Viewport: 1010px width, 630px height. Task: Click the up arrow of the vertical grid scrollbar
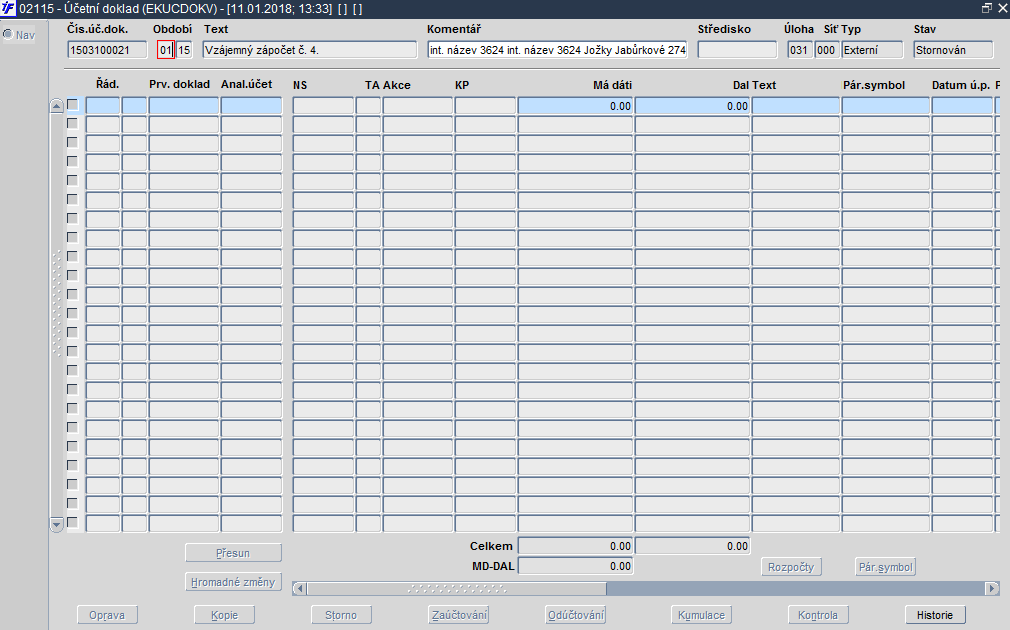click(57, 106)
